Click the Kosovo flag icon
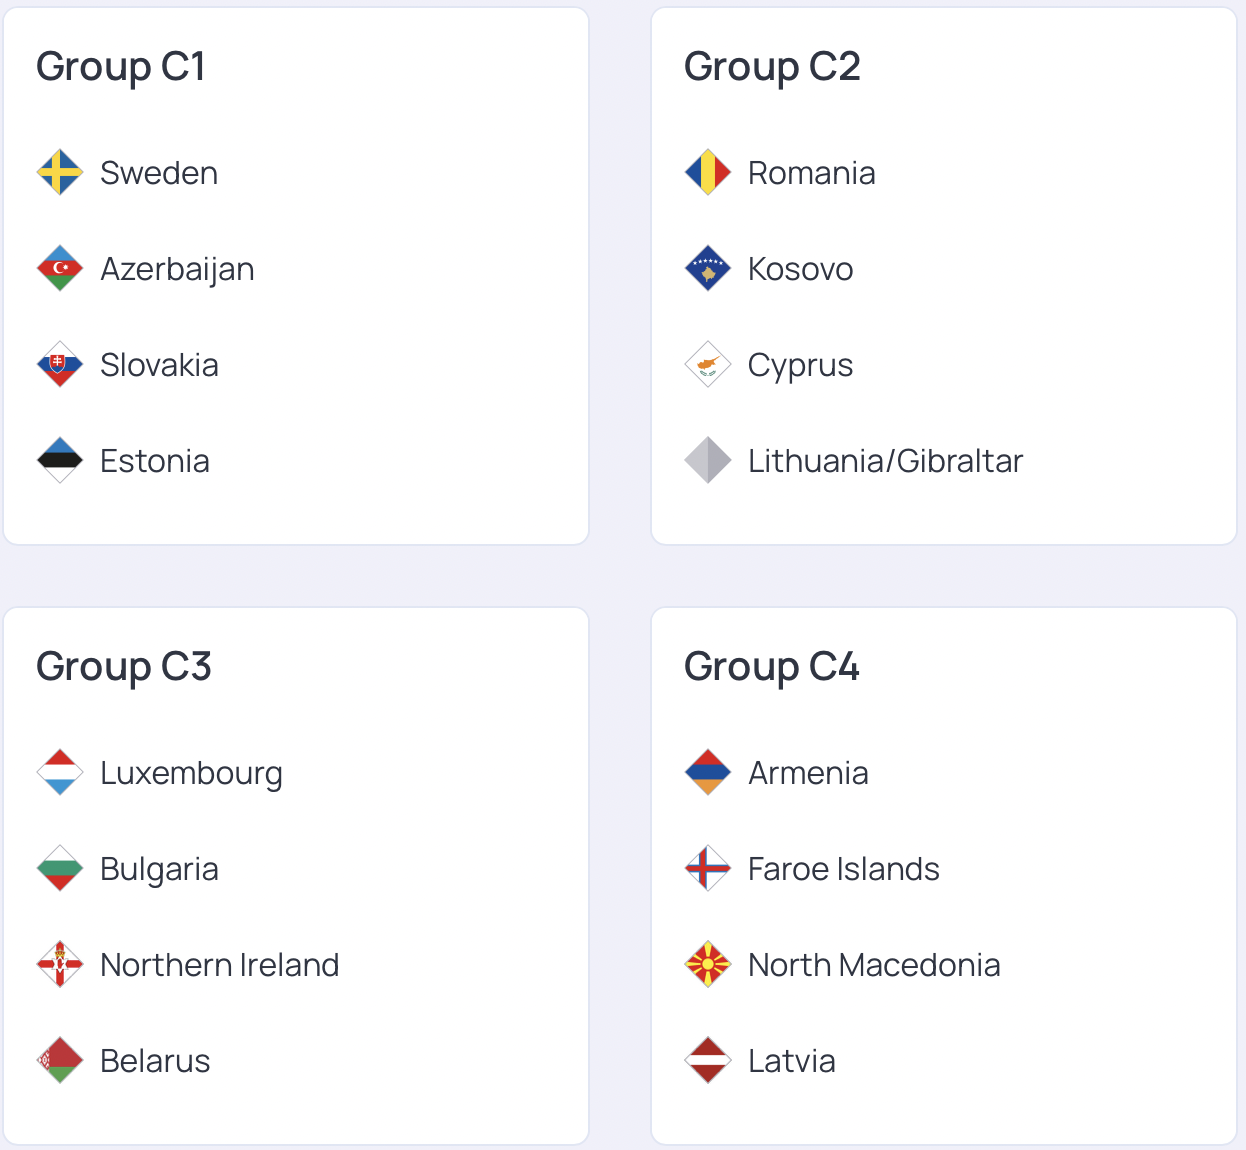This screenshot has width=1246, height=1150. coord(708,269)
